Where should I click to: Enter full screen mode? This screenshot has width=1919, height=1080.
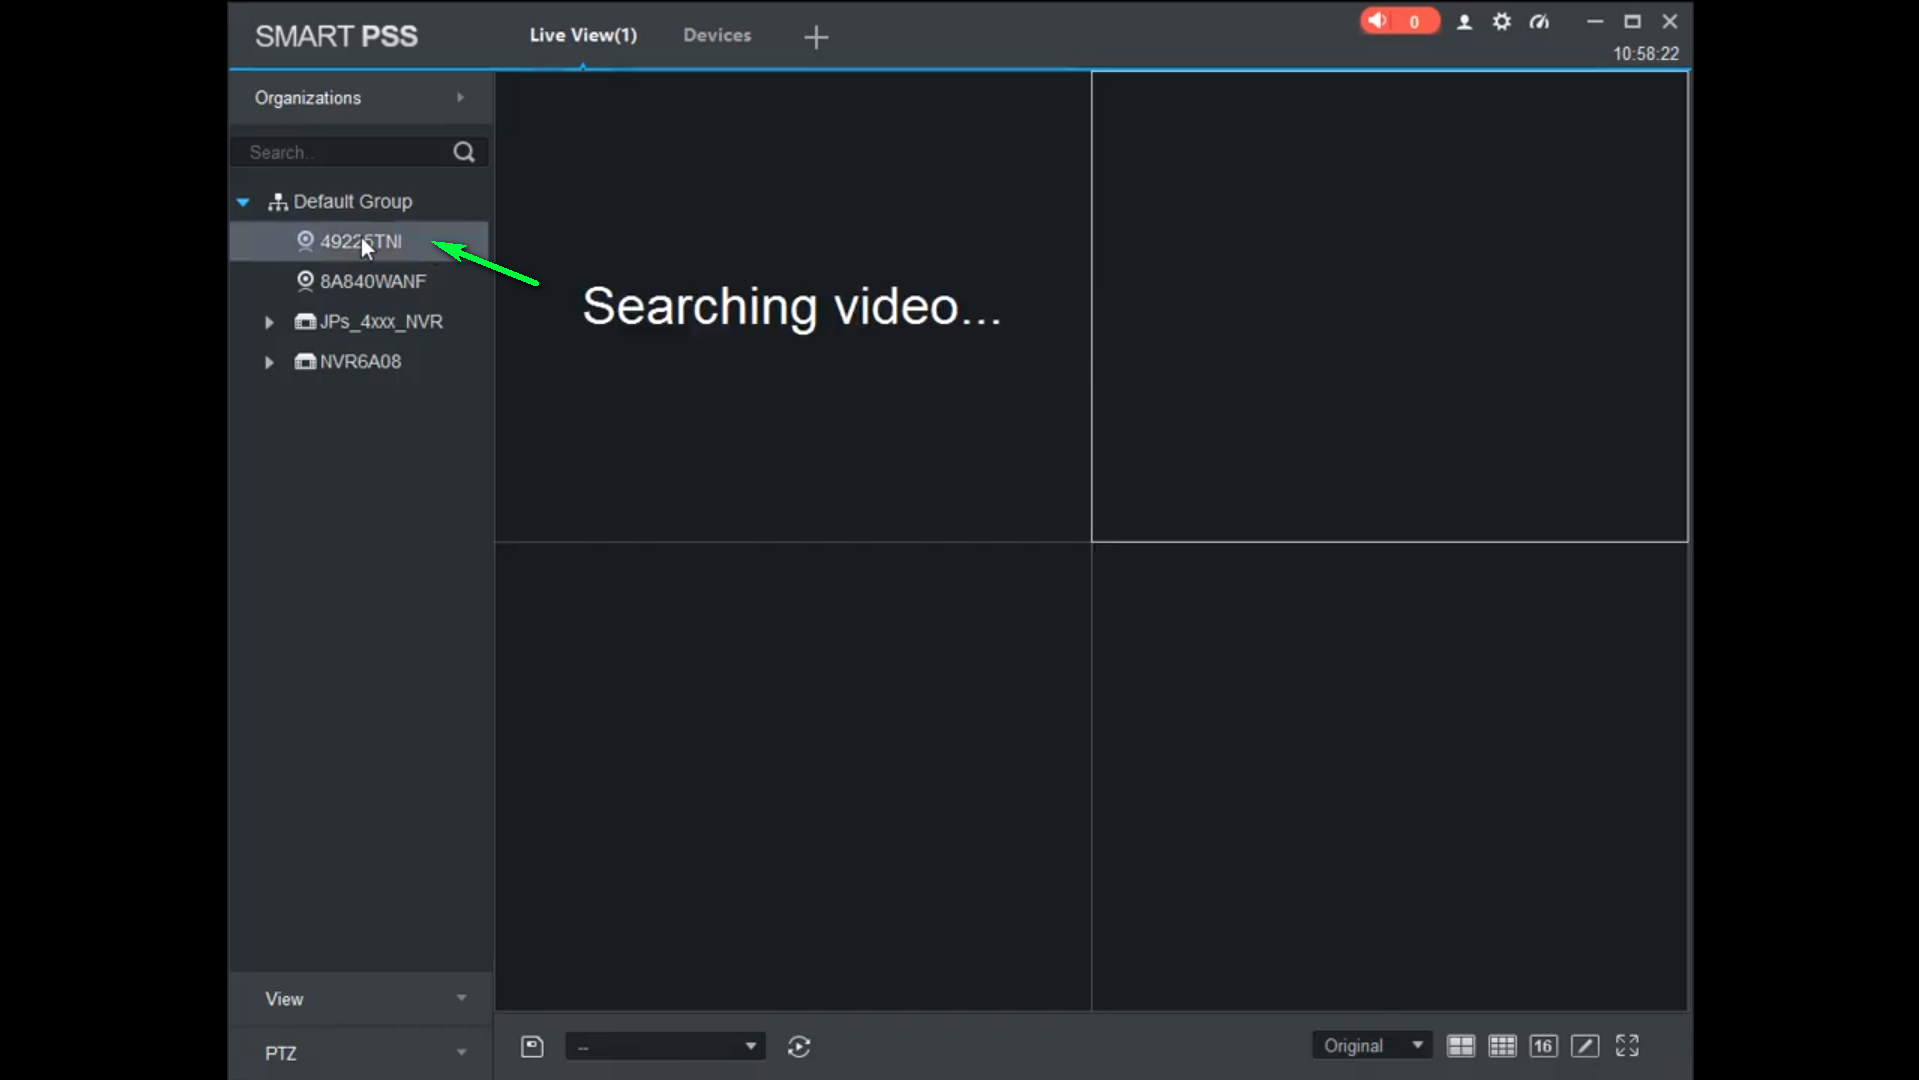point(1627,1046)
